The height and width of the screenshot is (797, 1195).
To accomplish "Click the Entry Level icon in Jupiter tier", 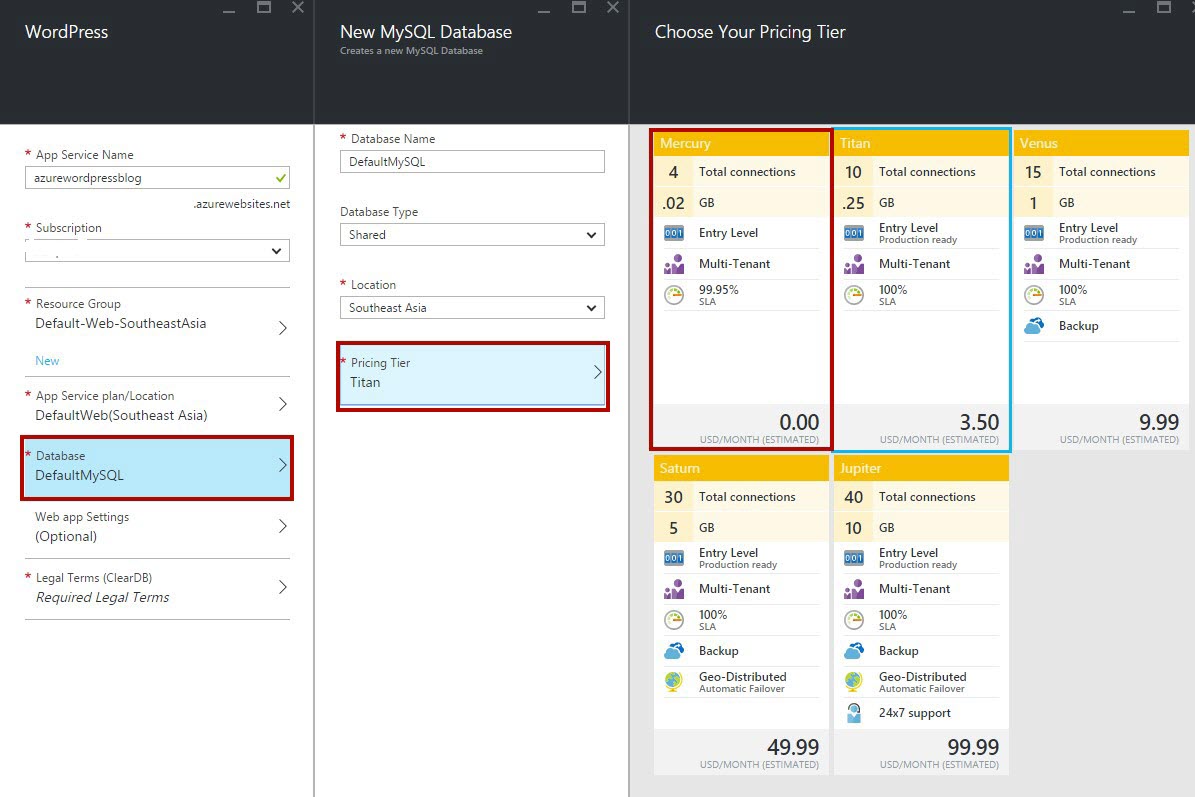I will [x=854, y=559].
